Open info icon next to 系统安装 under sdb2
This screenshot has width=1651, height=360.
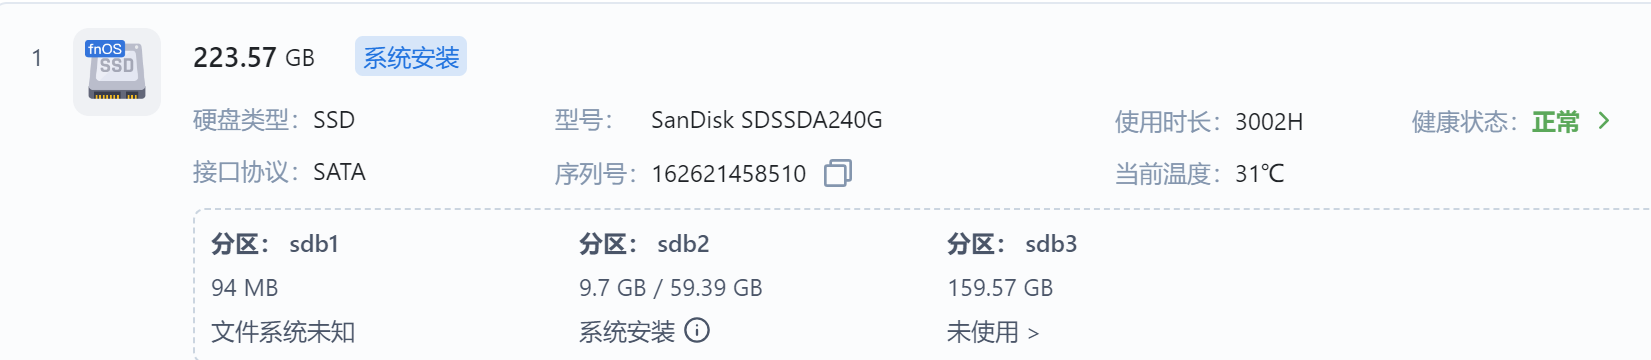click(697, 330)
